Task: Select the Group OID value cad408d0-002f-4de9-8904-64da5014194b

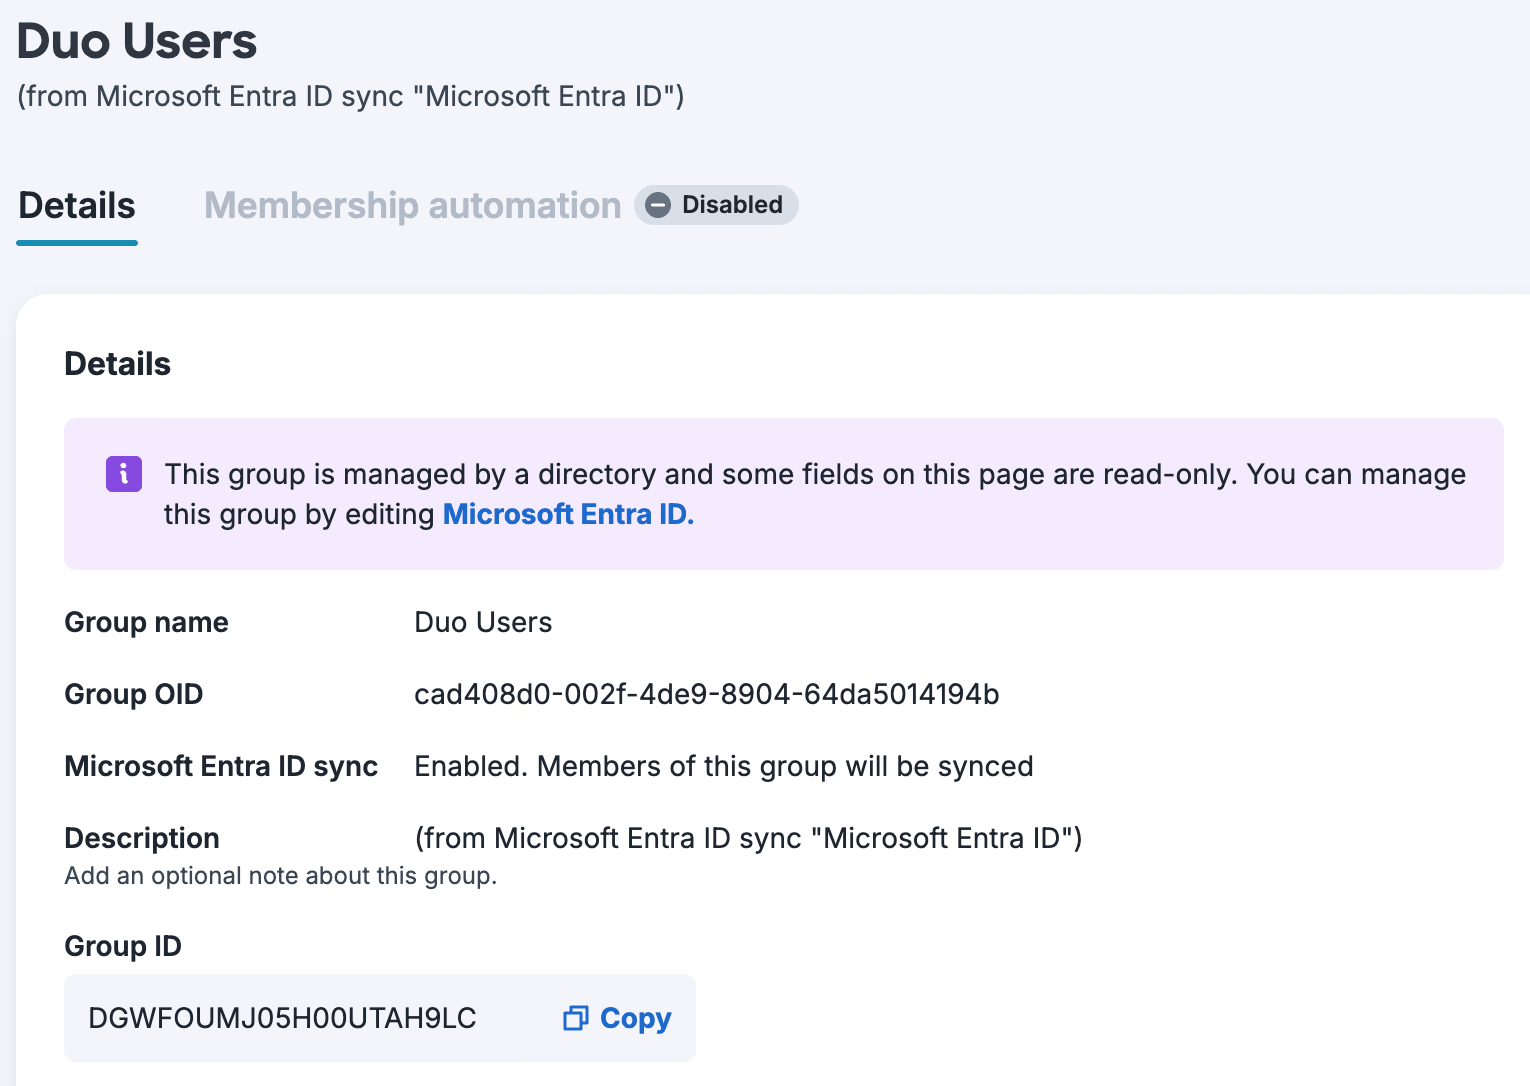Action: pos(707,694)
